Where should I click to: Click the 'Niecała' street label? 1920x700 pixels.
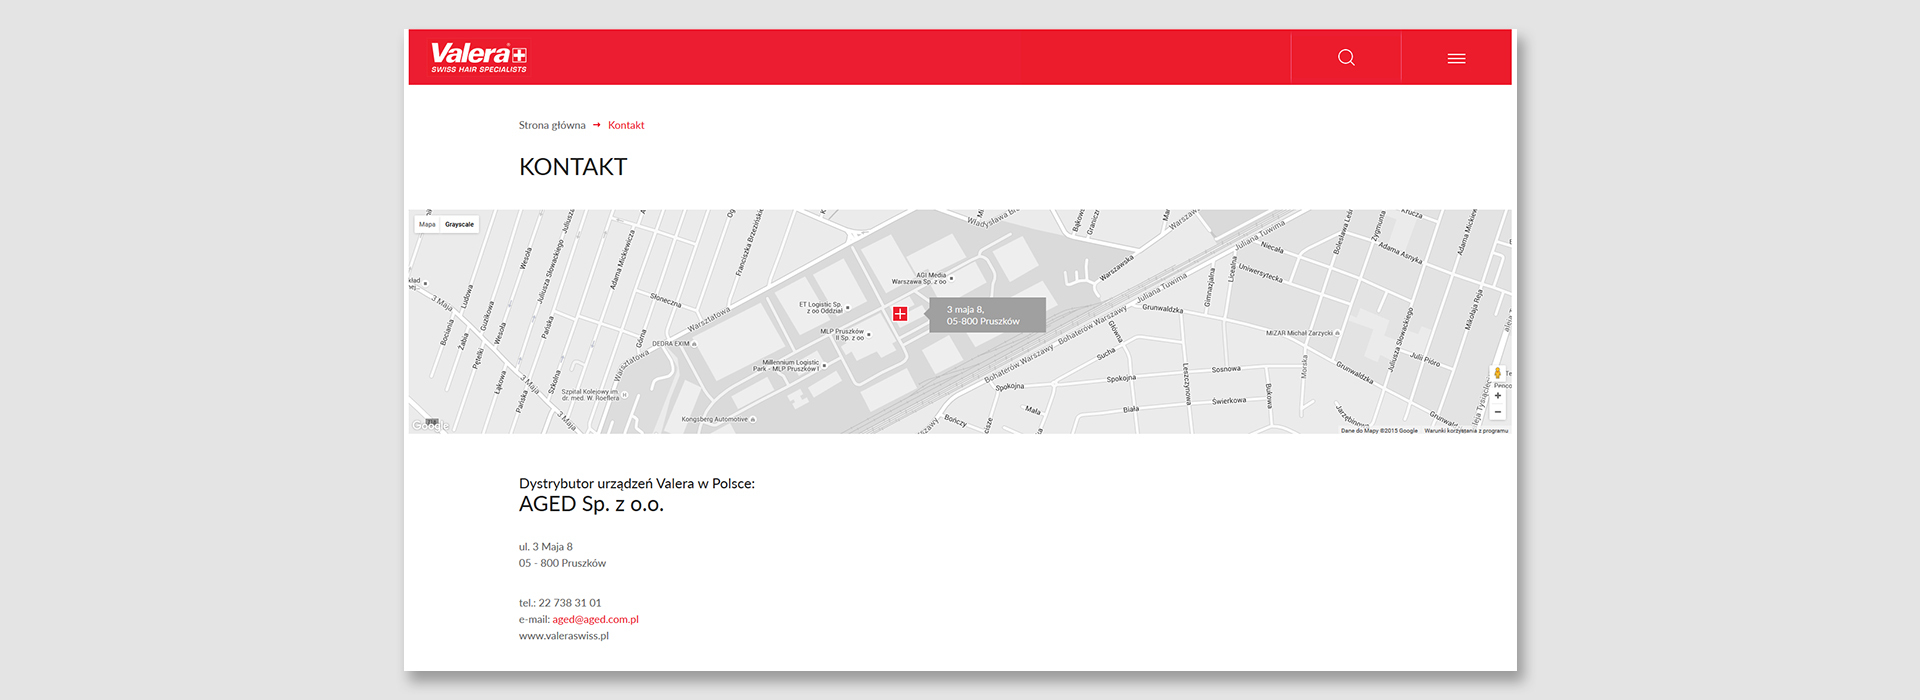tap(1272, 247)
